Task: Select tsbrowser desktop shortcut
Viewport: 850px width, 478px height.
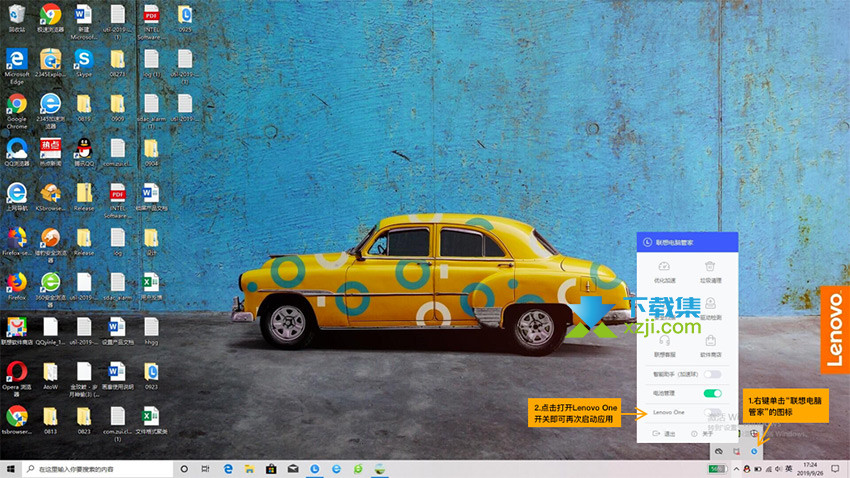Action: coord(17,420)
